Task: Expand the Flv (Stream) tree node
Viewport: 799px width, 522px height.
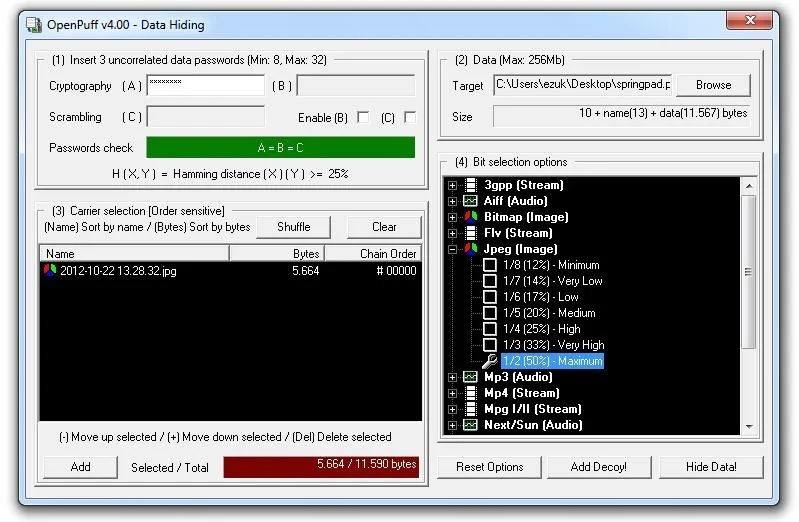Action: [452, 233]
